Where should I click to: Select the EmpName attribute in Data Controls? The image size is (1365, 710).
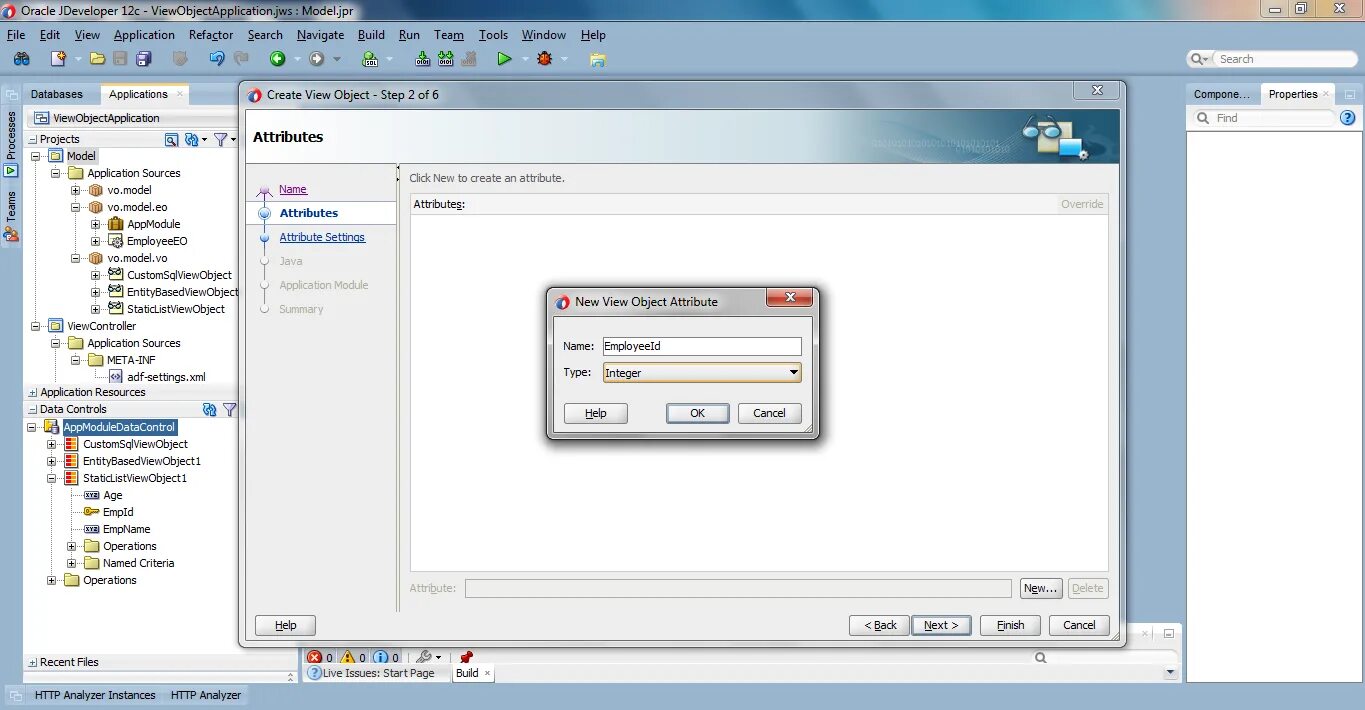coord(126,529)
